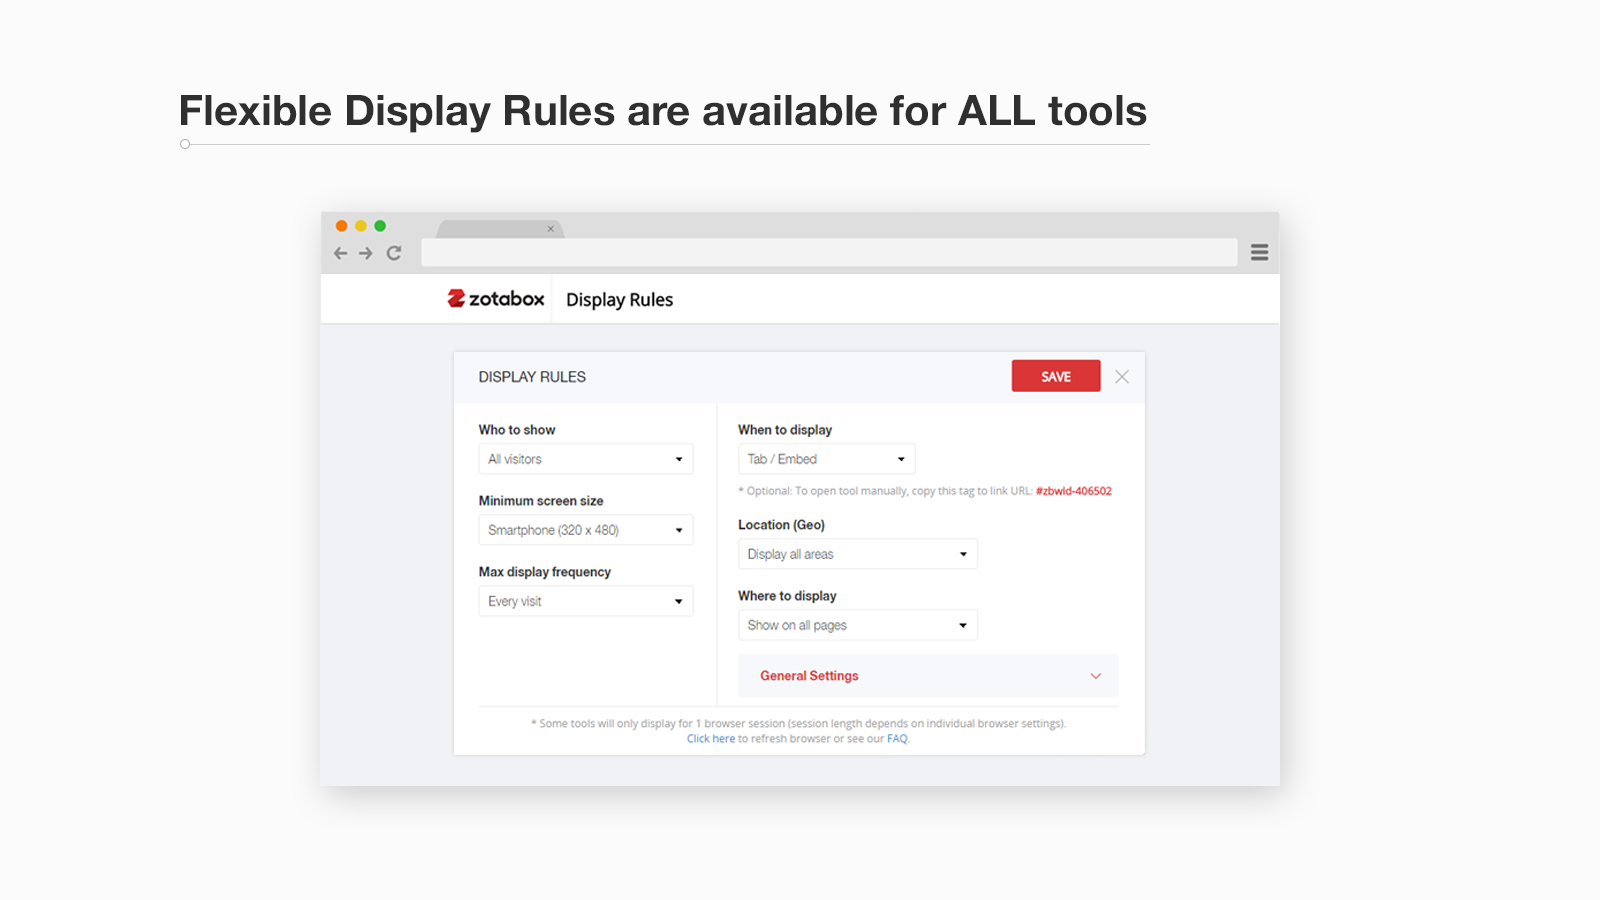Click the browser forward arrow
The width and height of the screenshot is (1600, 900).
point(365,253)
